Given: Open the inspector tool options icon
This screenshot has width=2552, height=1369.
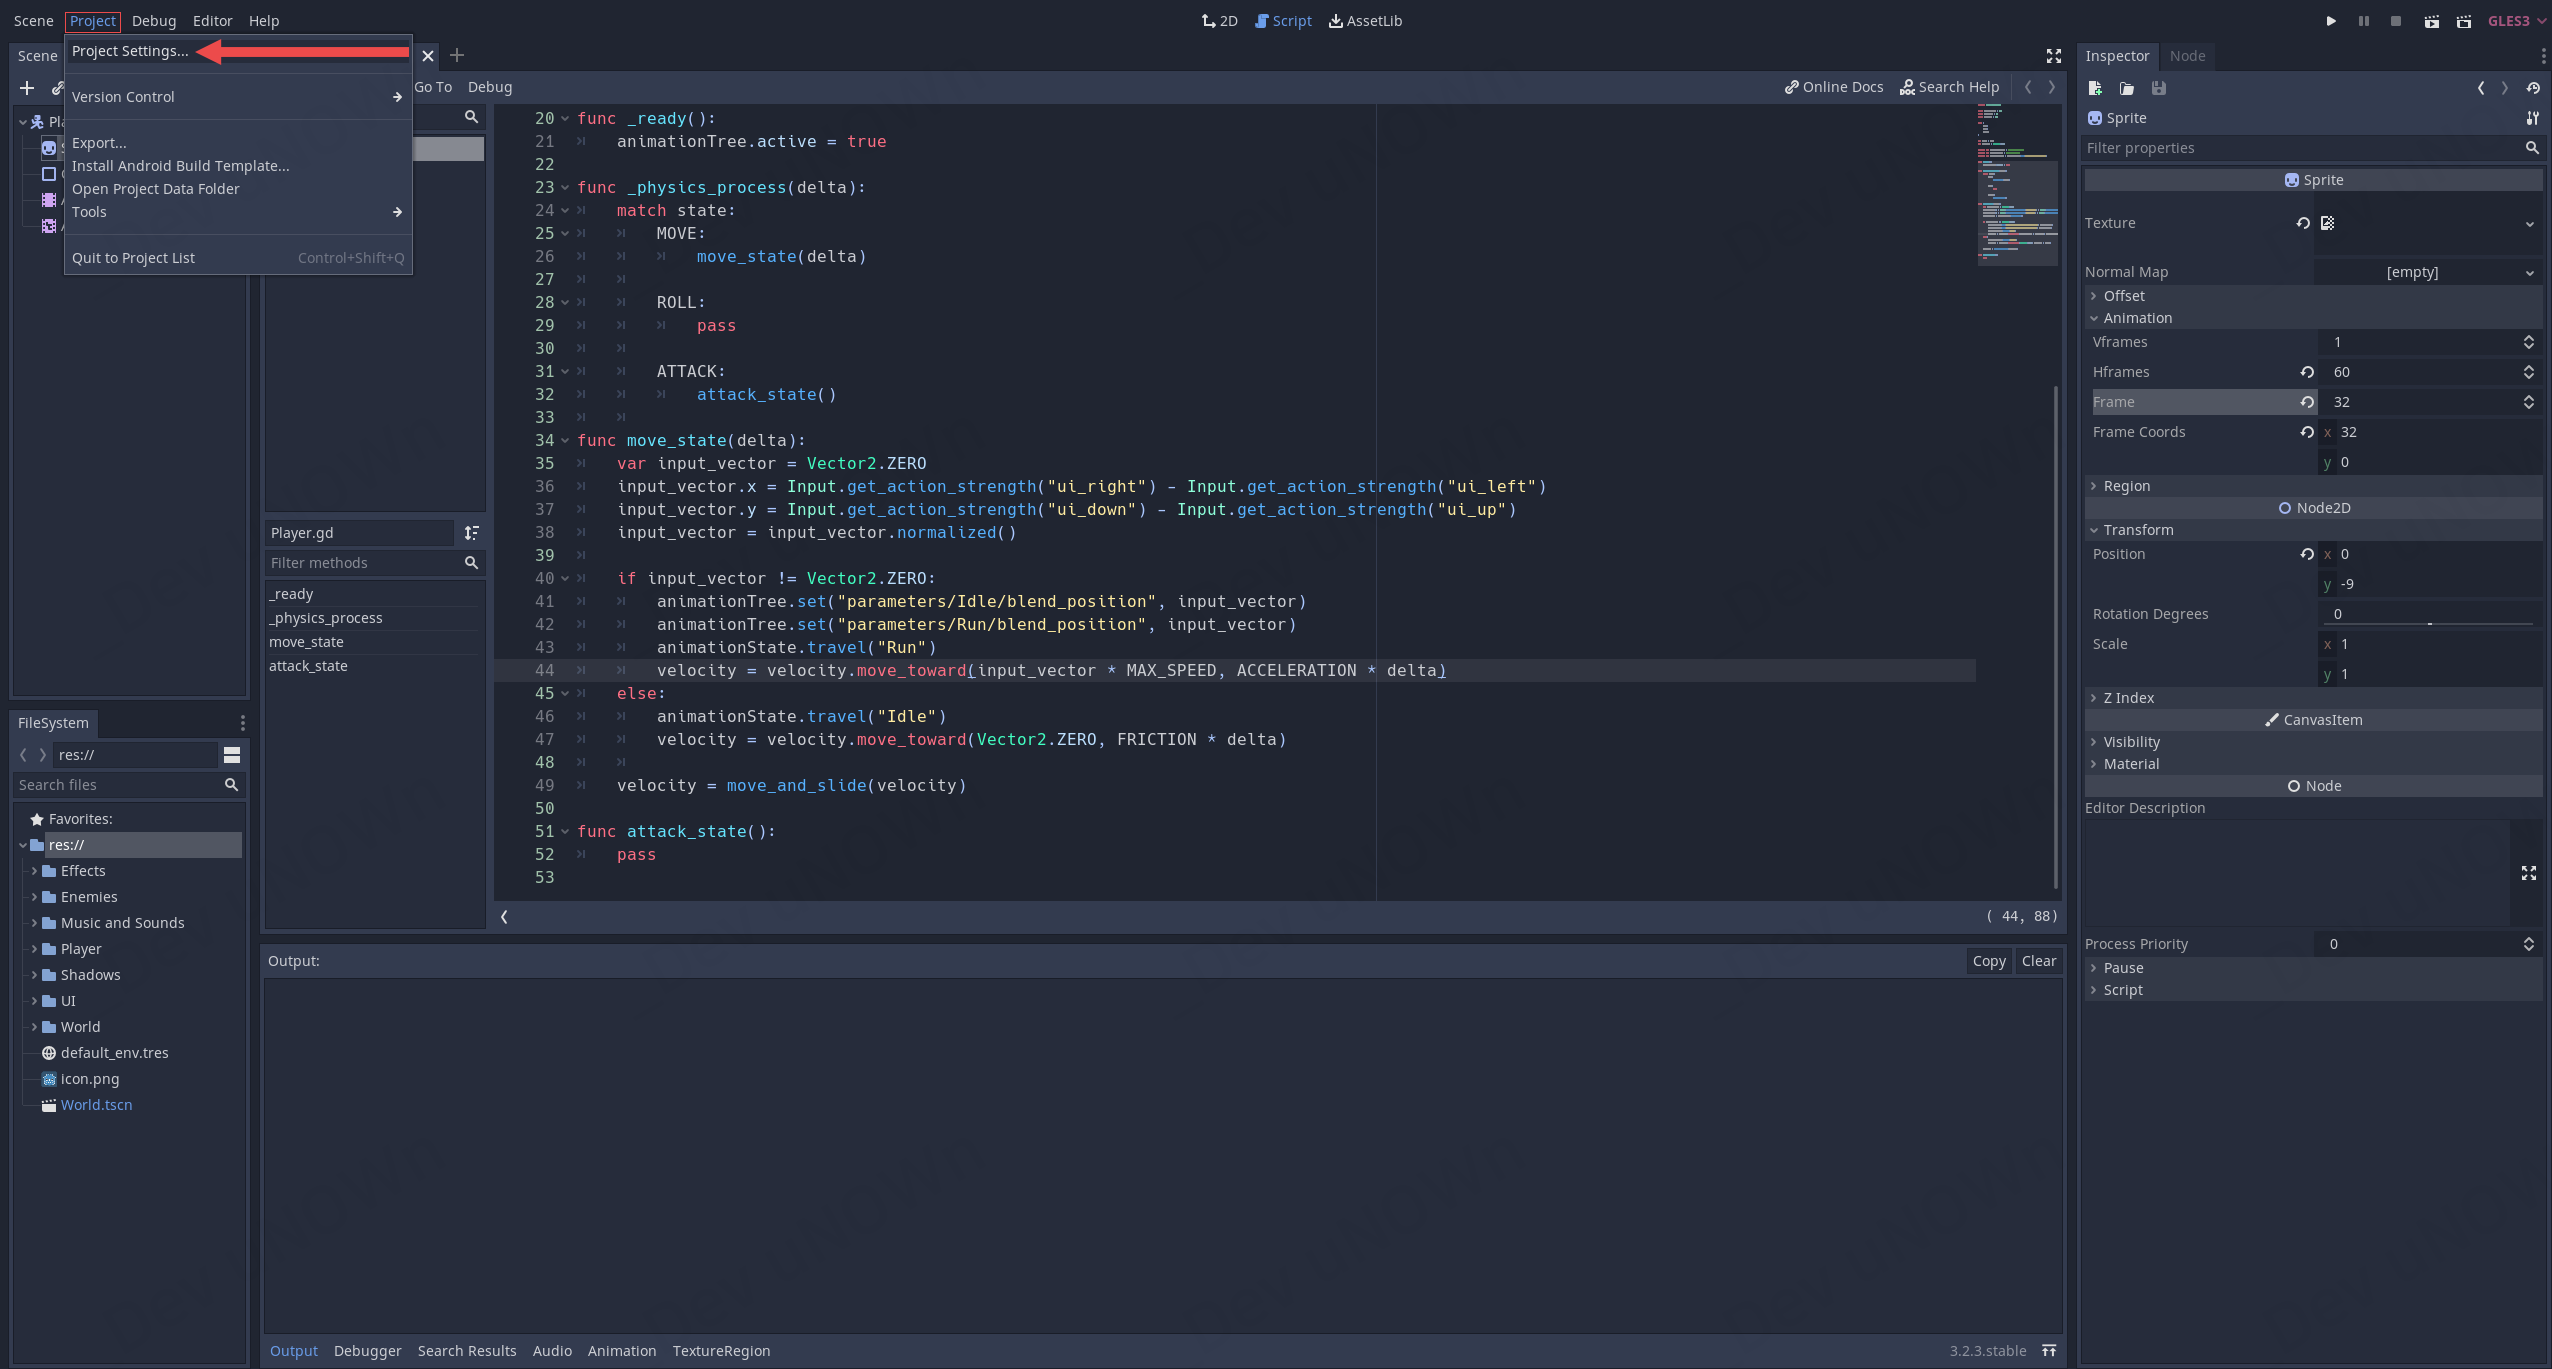Looking at the screenshot, I should 2532,118.
